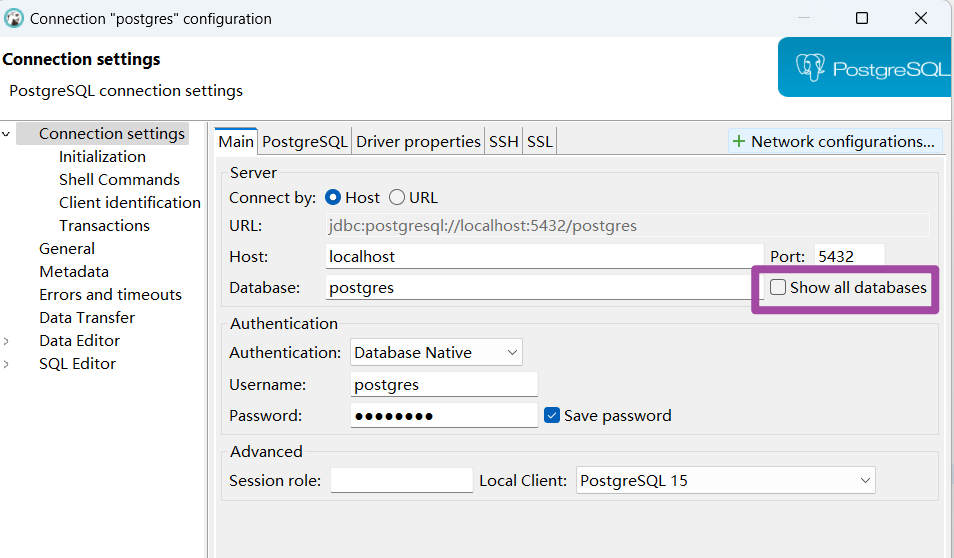Select the URL radio button

pos(397,198)
